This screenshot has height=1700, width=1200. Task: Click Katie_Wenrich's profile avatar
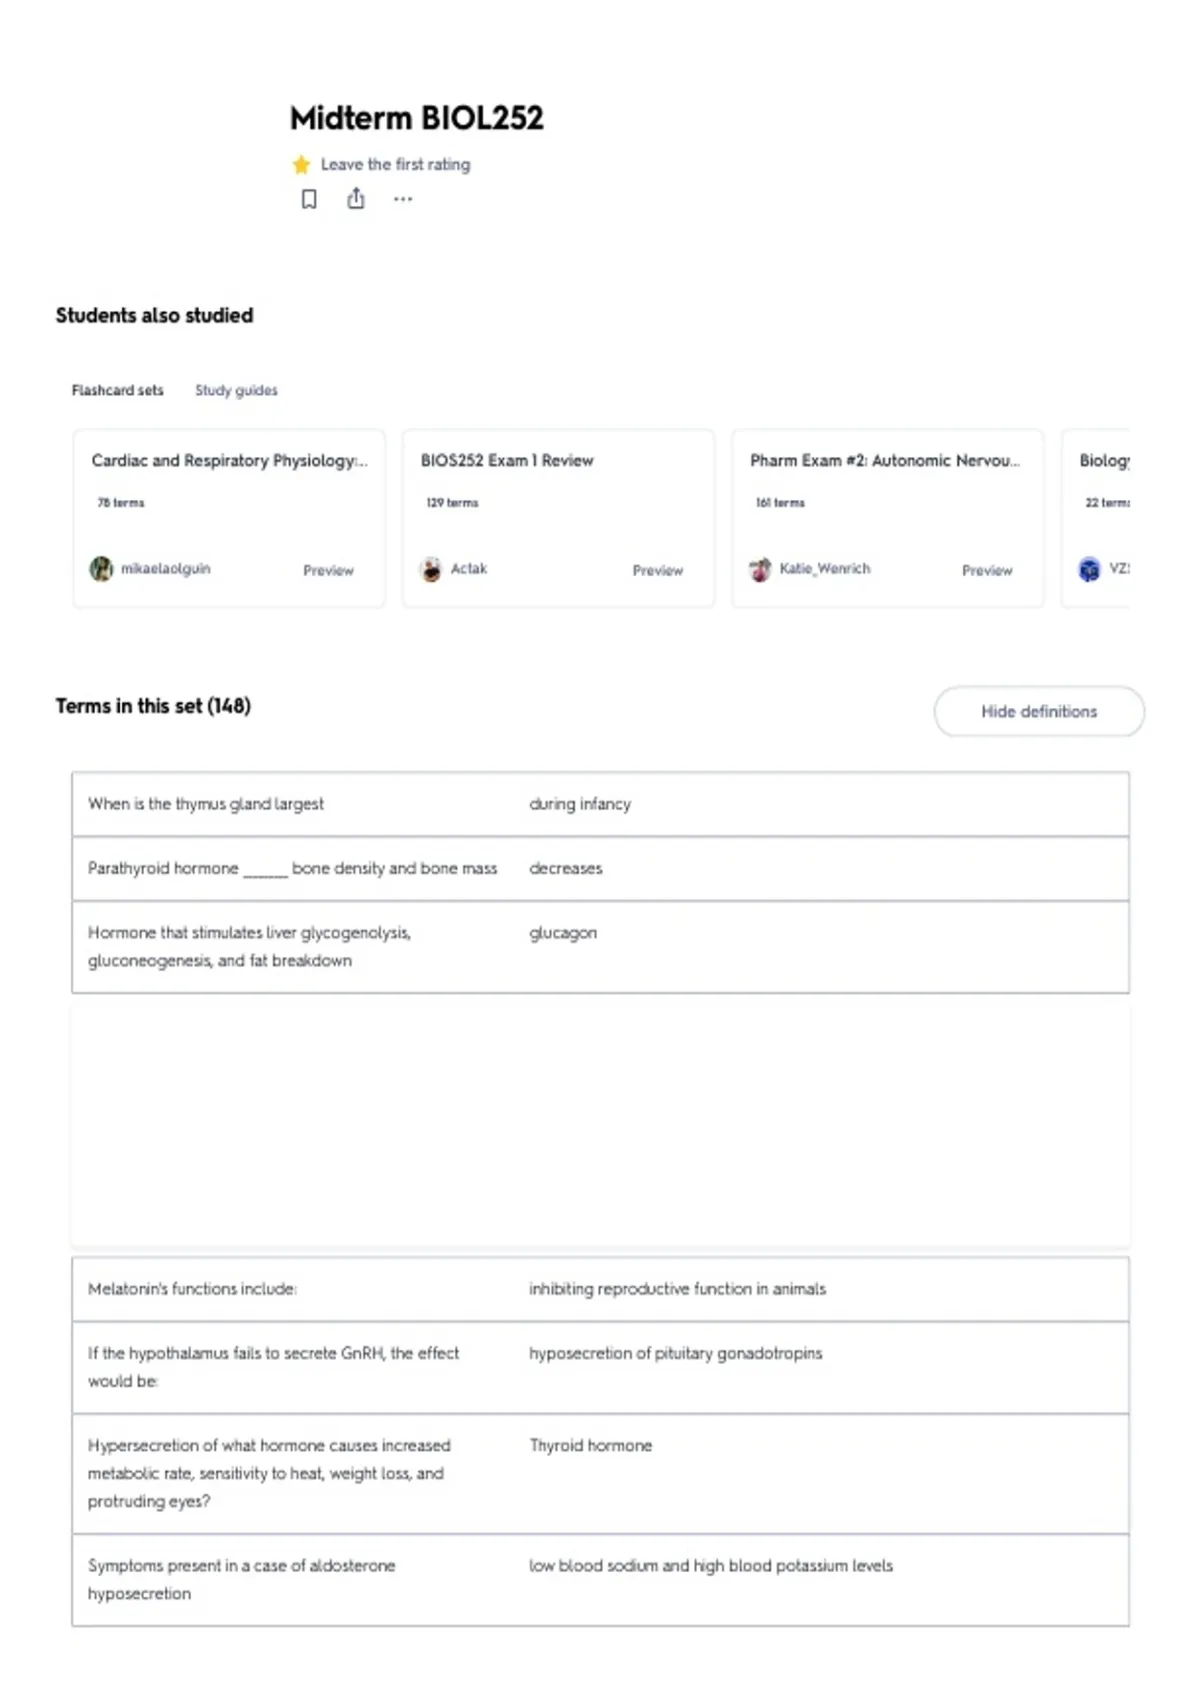(x=760, y=569)
